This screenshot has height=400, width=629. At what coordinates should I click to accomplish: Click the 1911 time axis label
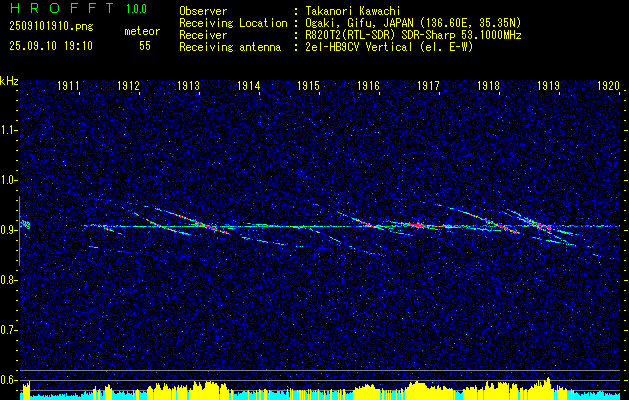pos(69,85)
